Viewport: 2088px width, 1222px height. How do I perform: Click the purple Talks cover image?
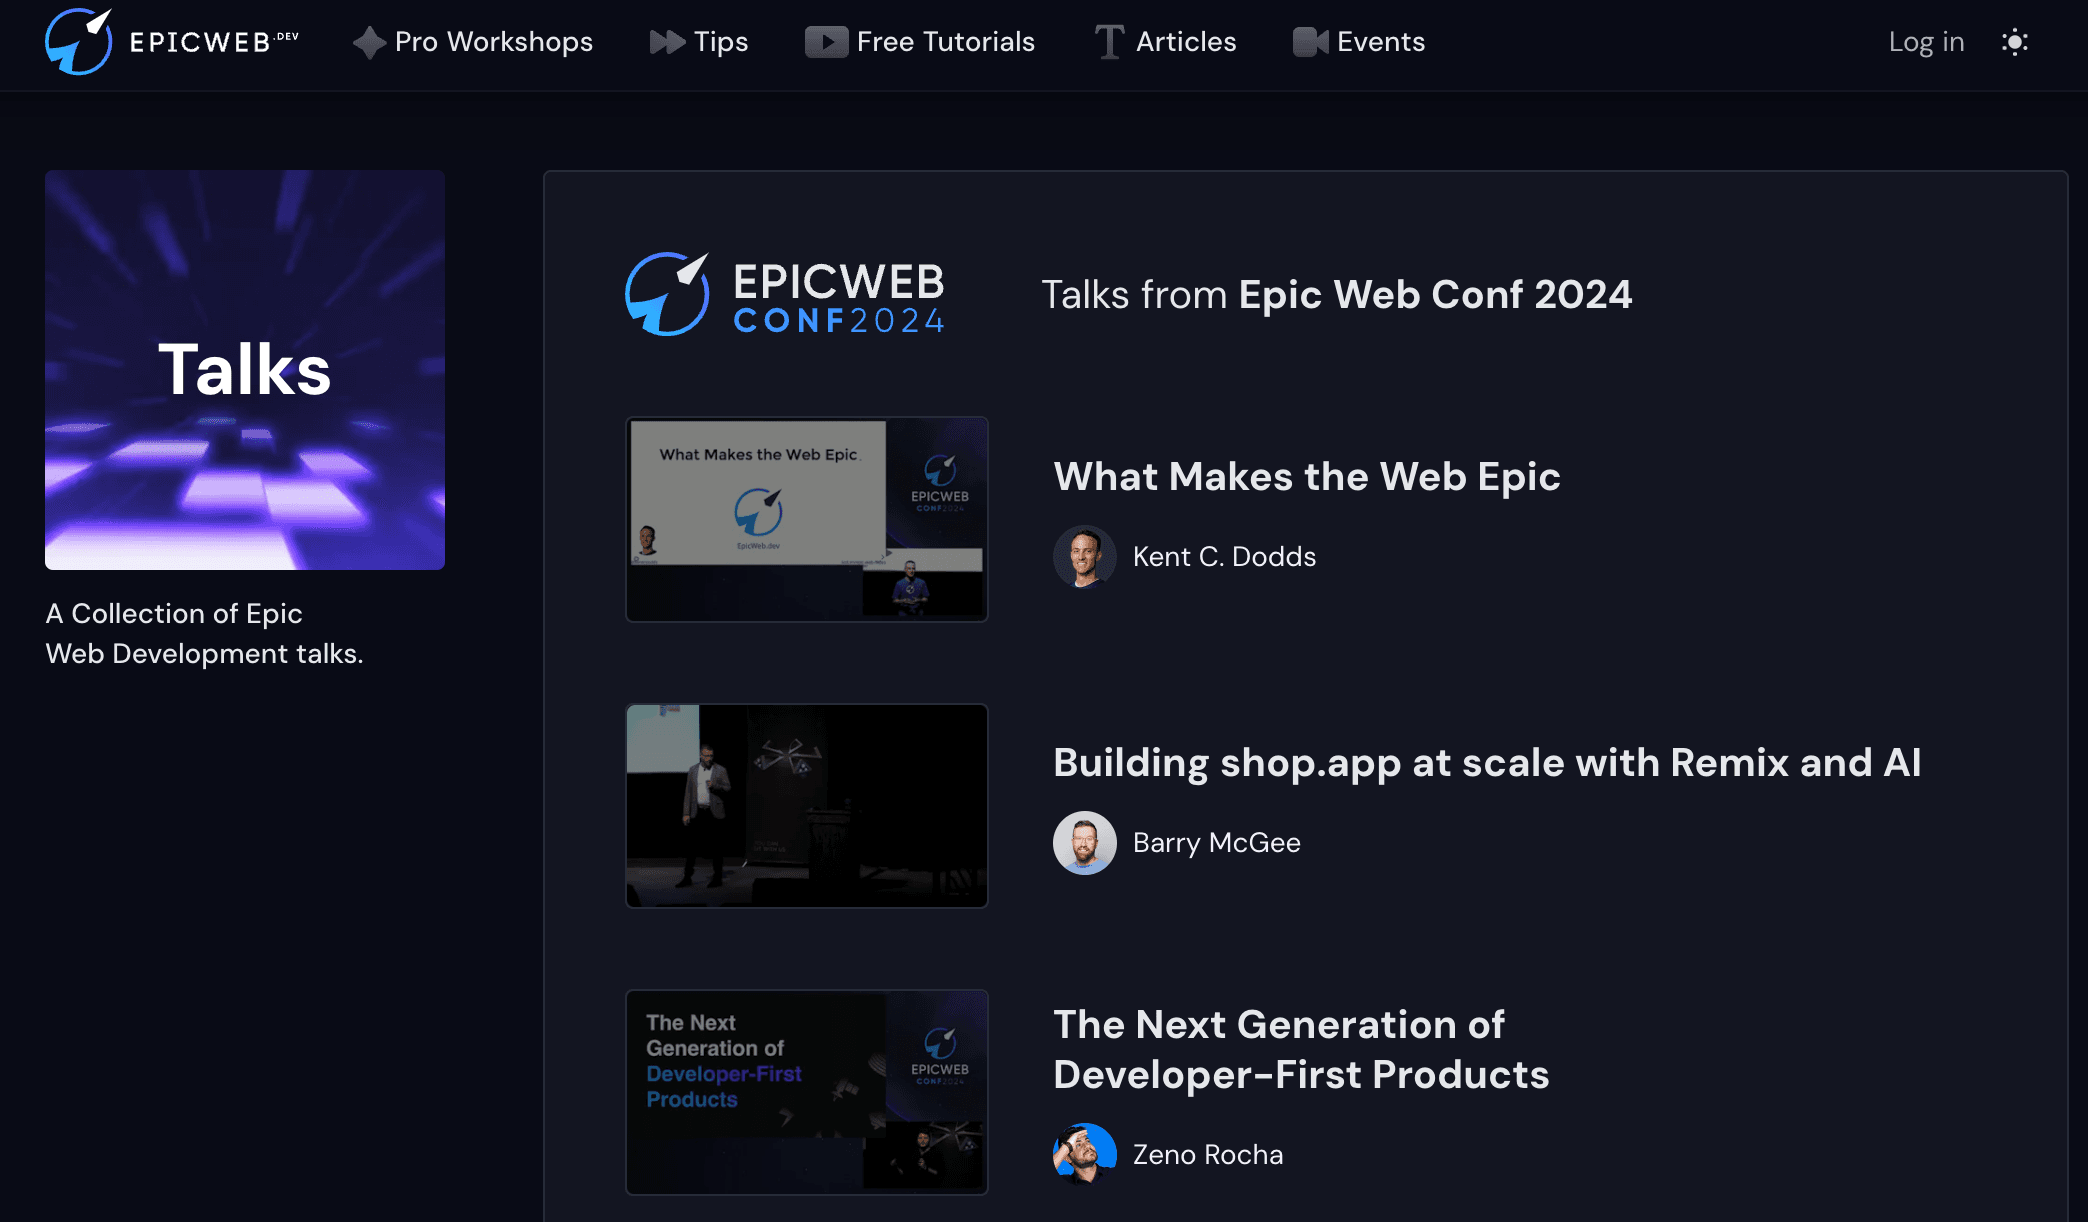pyautogui.click(x=245, y=370)
